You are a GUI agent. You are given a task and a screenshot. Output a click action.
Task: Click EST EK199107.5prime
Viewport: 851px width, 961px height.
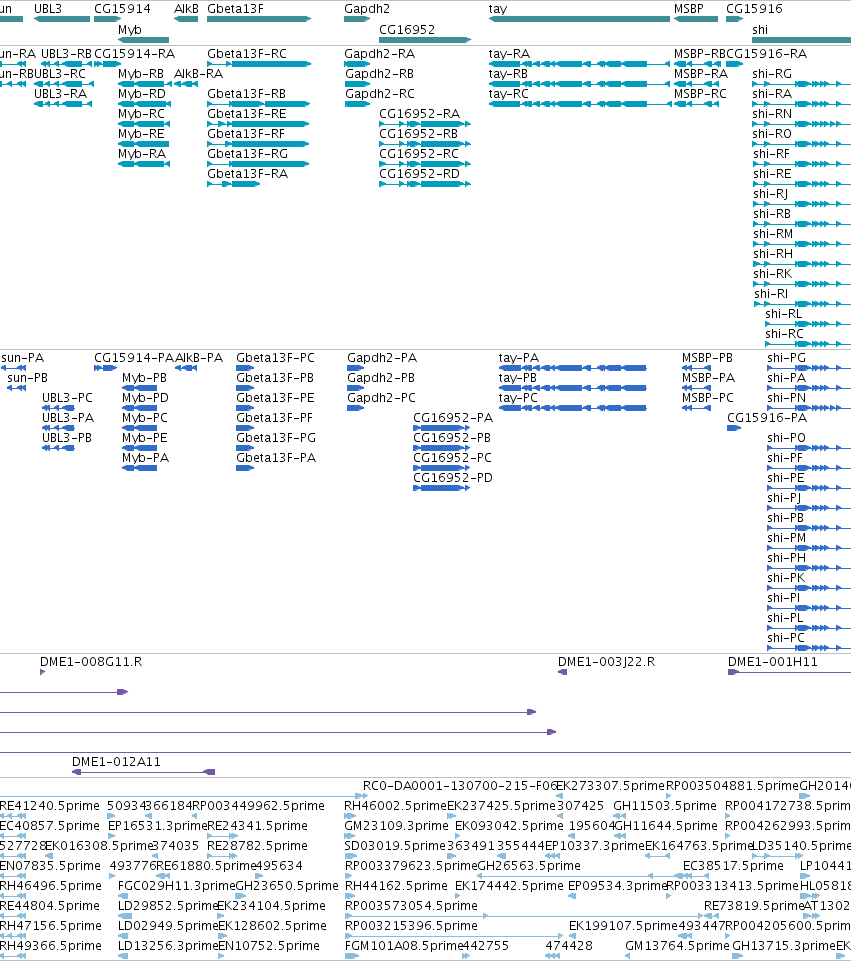[x=623, y=925]
